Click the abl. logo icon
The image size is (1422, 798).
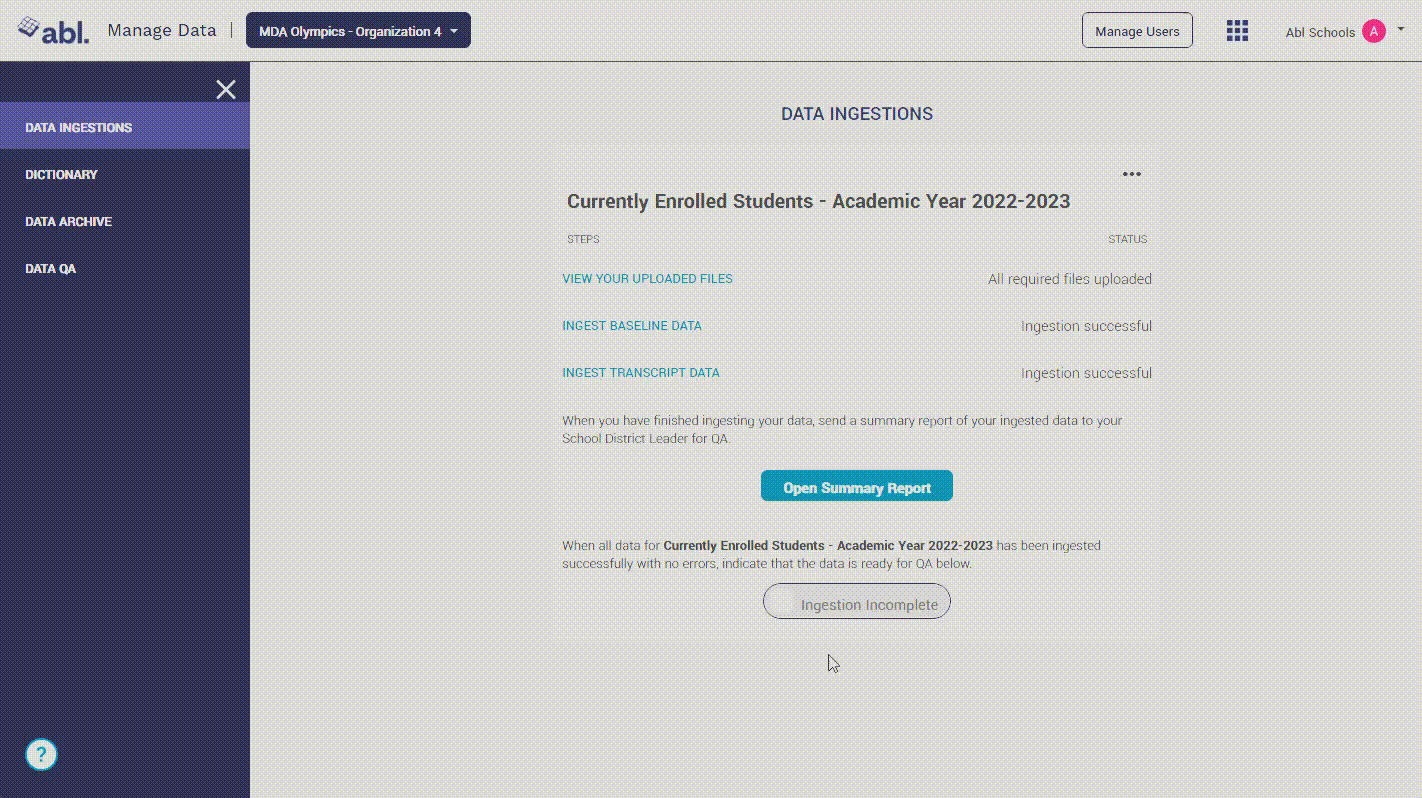[53, 30]
